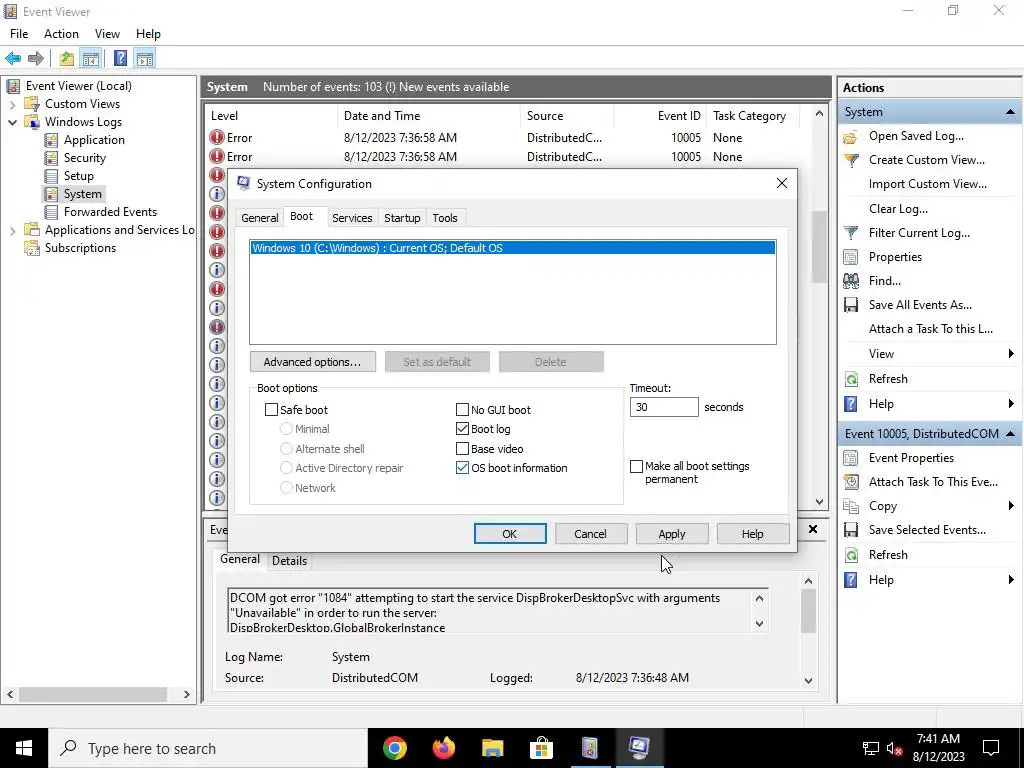
Task: Expand Applications and Services Logs node
Action: 12,230
